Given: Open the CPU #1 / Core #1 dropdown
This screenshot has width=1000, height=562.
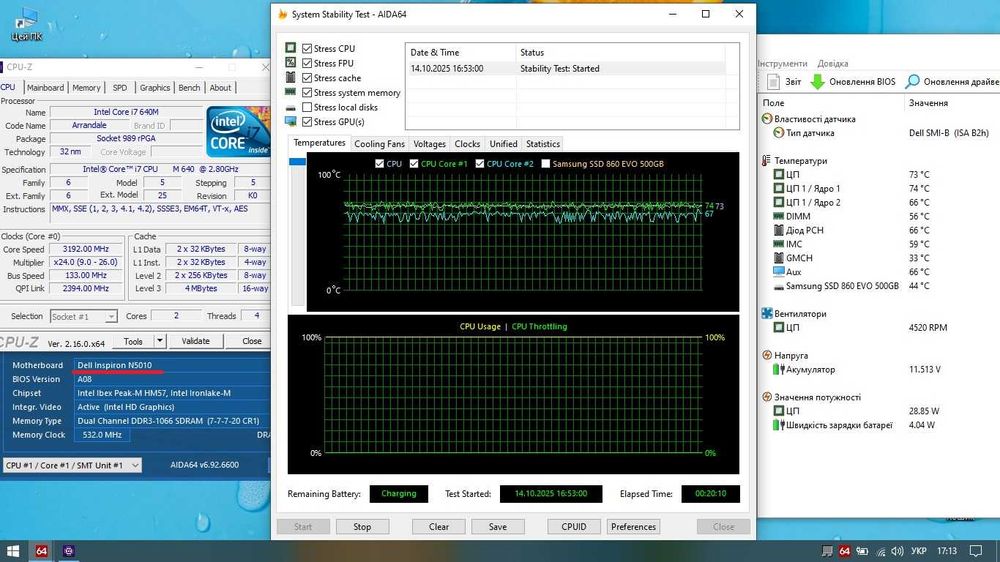Looking at the screenshot, I should [72, 466].
